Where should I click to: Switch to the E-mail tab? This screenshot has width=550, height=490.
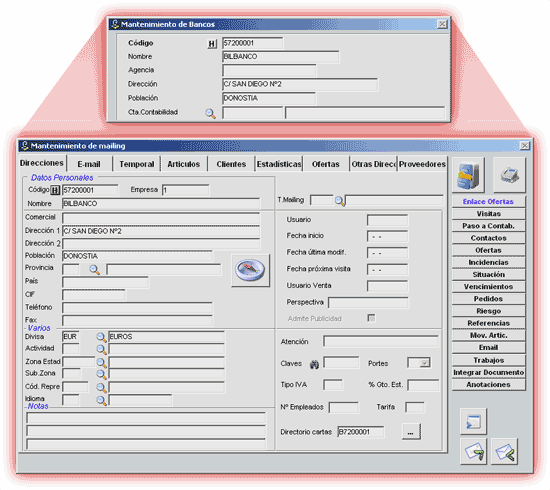click(x=89, y=164)
